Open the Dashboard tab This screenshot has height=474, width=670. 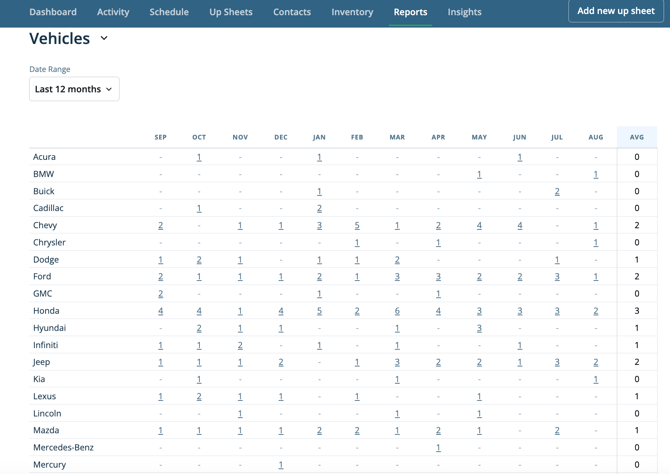53,12
